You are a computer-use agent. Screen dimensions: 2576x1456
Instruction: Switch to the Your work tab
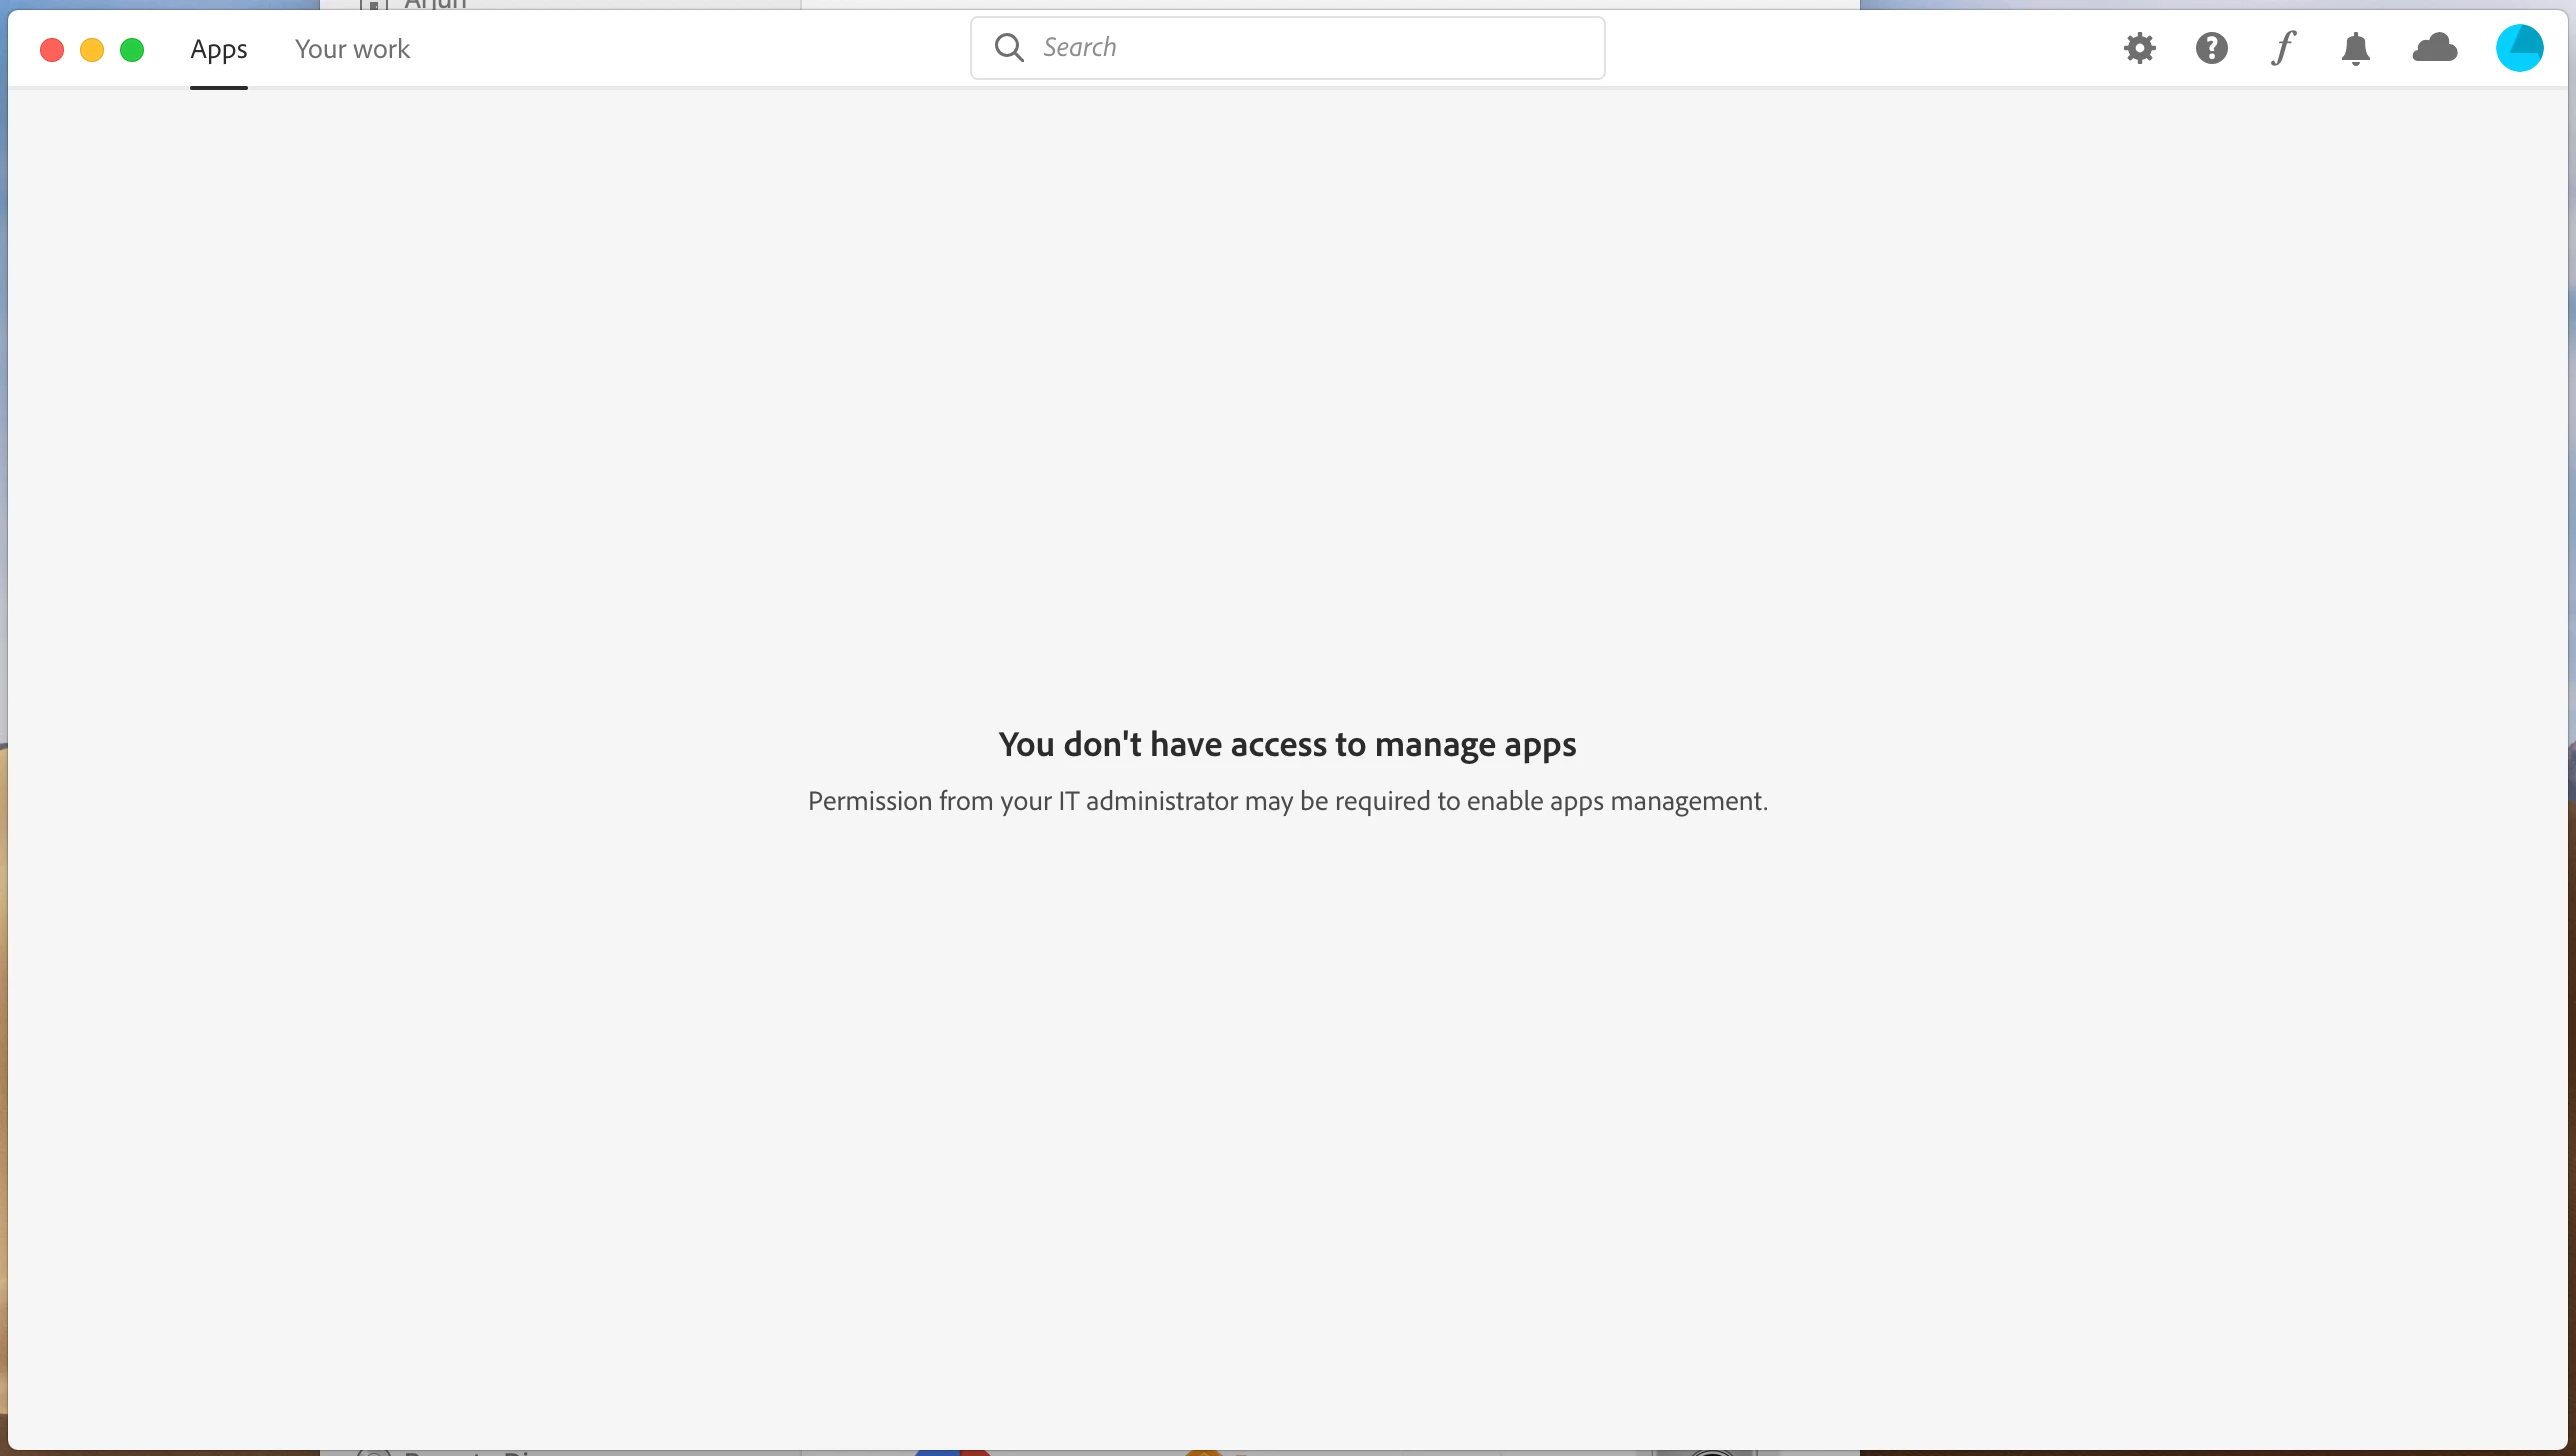coord(352,49)
